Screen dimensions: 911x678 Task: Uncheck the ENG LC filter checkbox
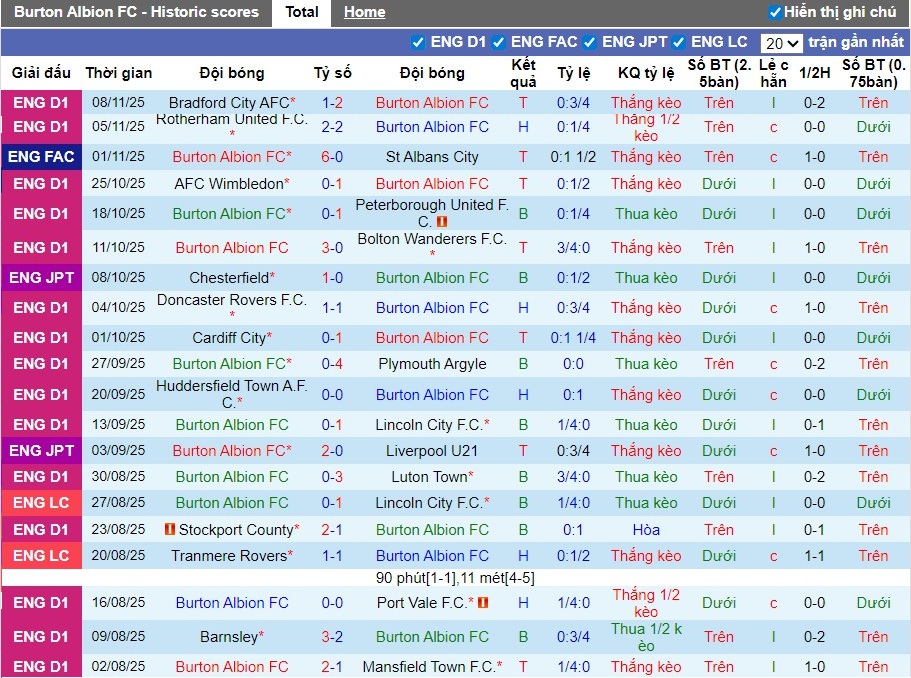(x=678, y=42)
